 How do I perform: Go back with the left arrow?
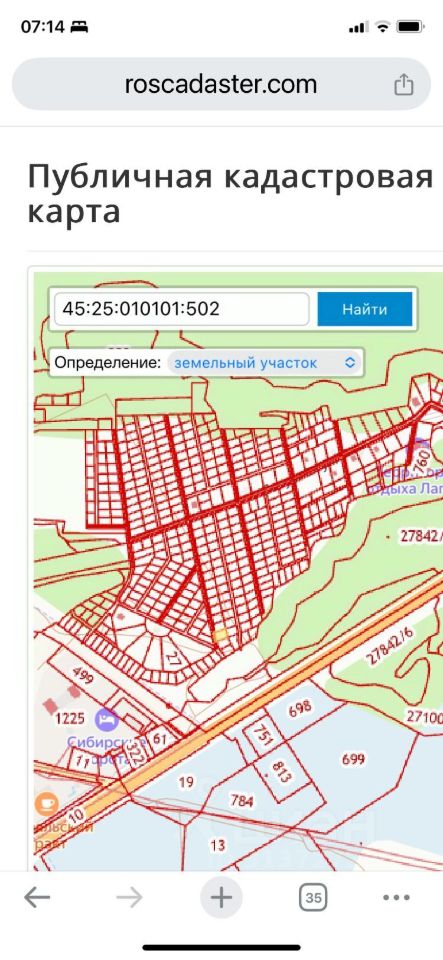[x=37, y=898]
